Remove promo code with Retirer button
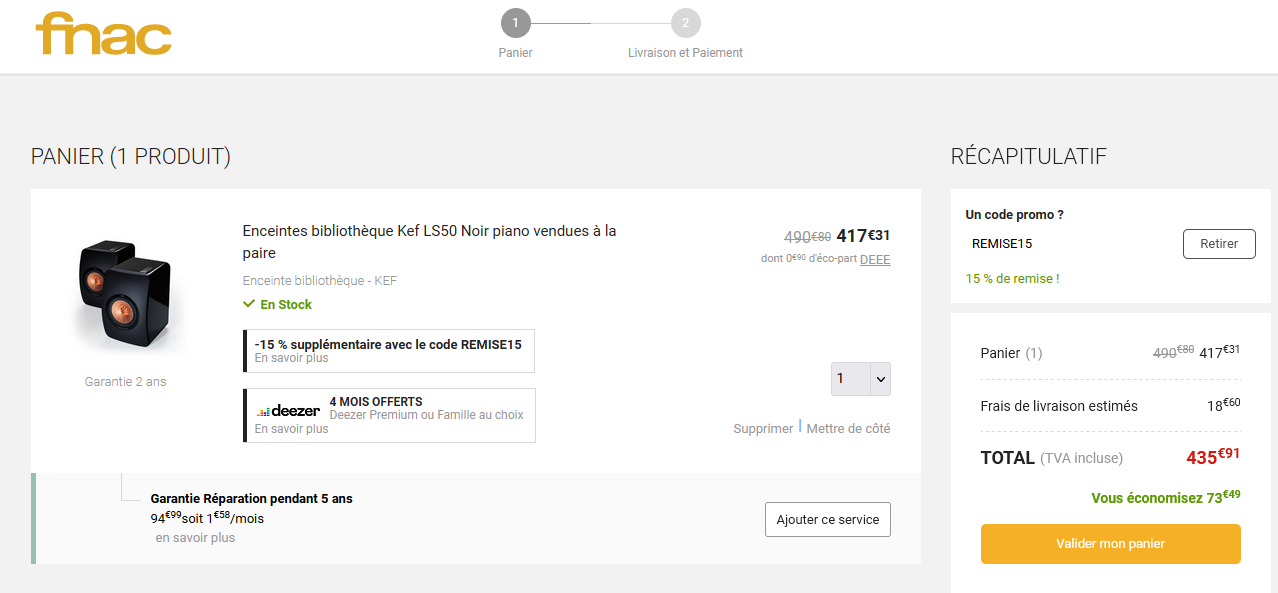Viewport: 1278px width, 593px height. (1218, 244)
